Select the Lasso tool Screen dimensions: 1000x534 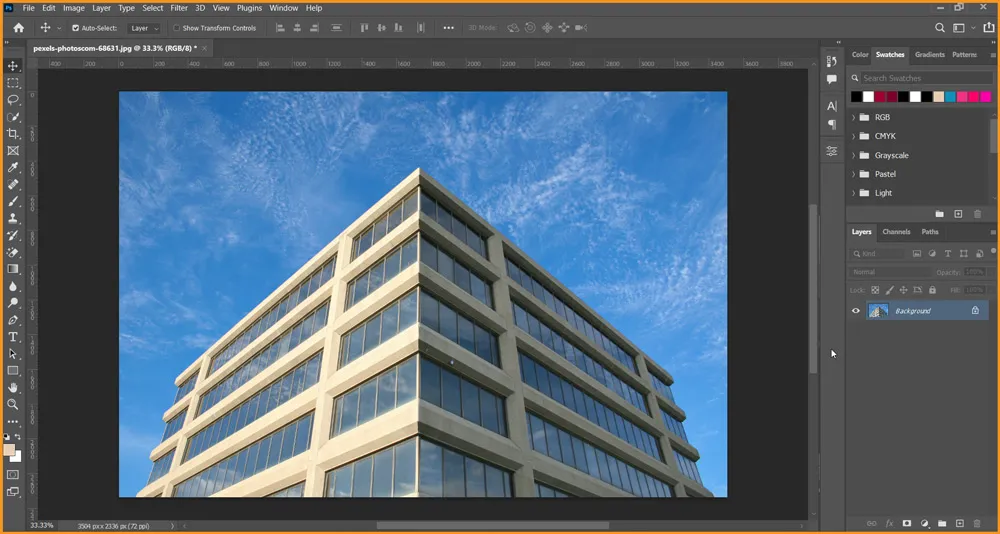[13, 100]
